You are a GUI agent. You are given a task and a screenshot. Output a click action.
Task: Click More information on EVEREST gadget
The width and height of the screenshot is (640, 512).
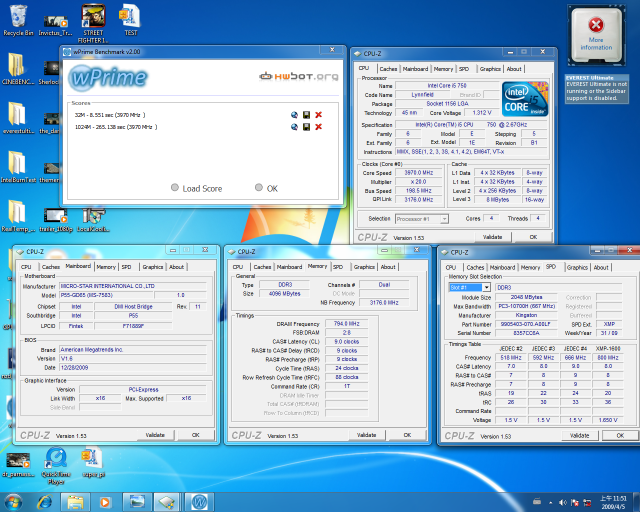pyautogui.click(x=596, y=44)
